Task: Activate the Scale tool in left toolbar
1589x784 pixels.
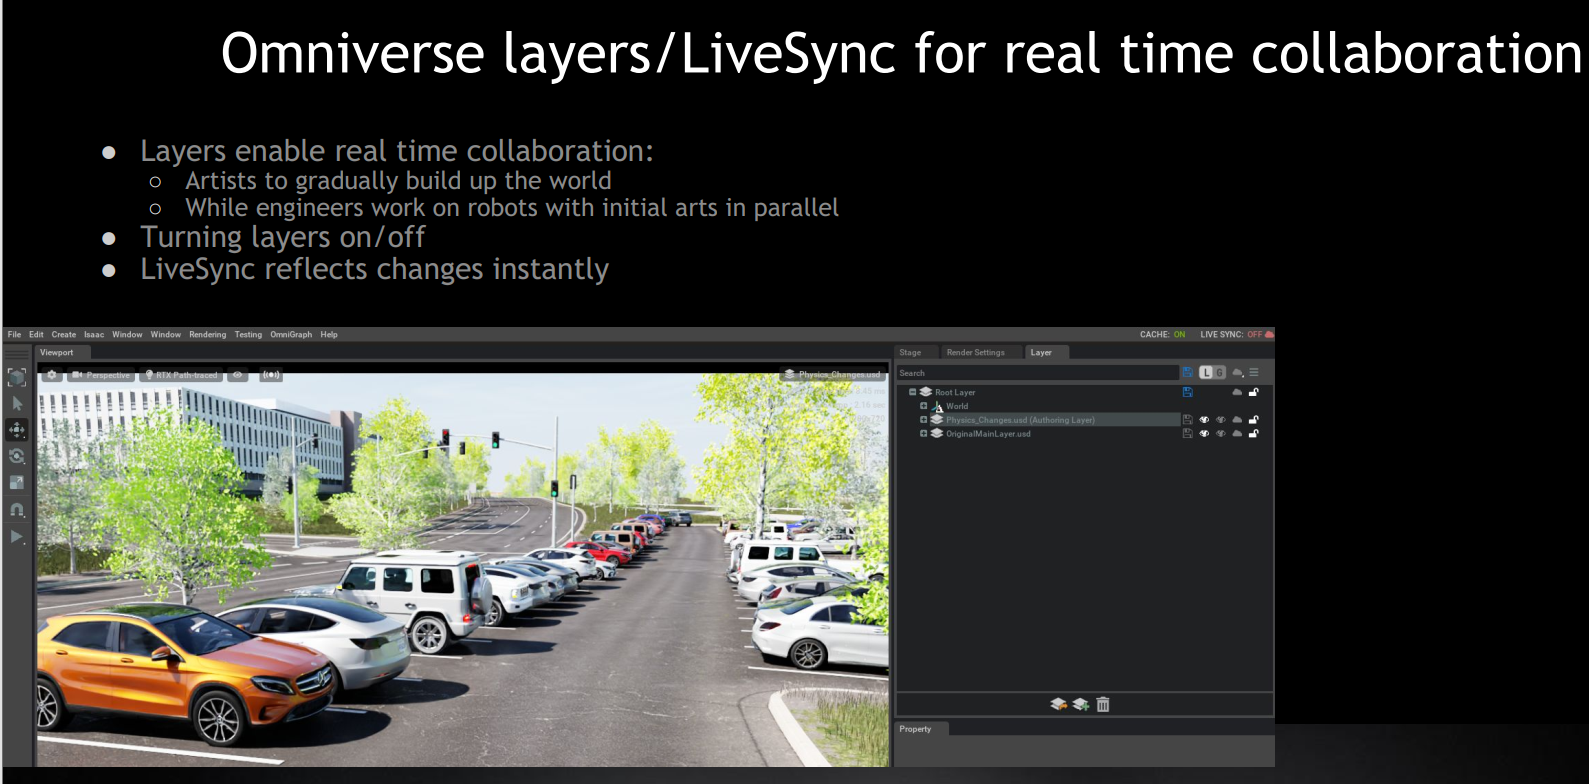Action: 17,483
